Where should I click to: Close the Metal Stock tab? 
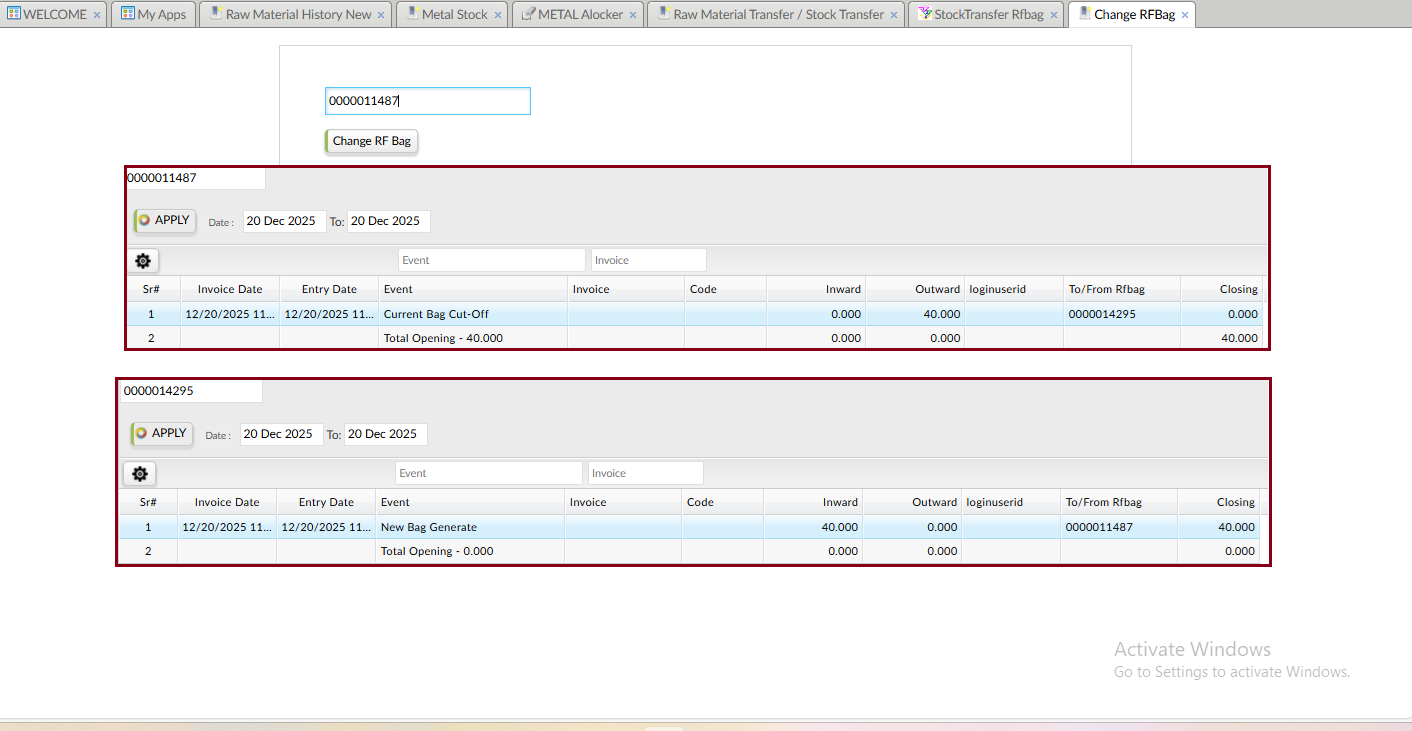497,15
